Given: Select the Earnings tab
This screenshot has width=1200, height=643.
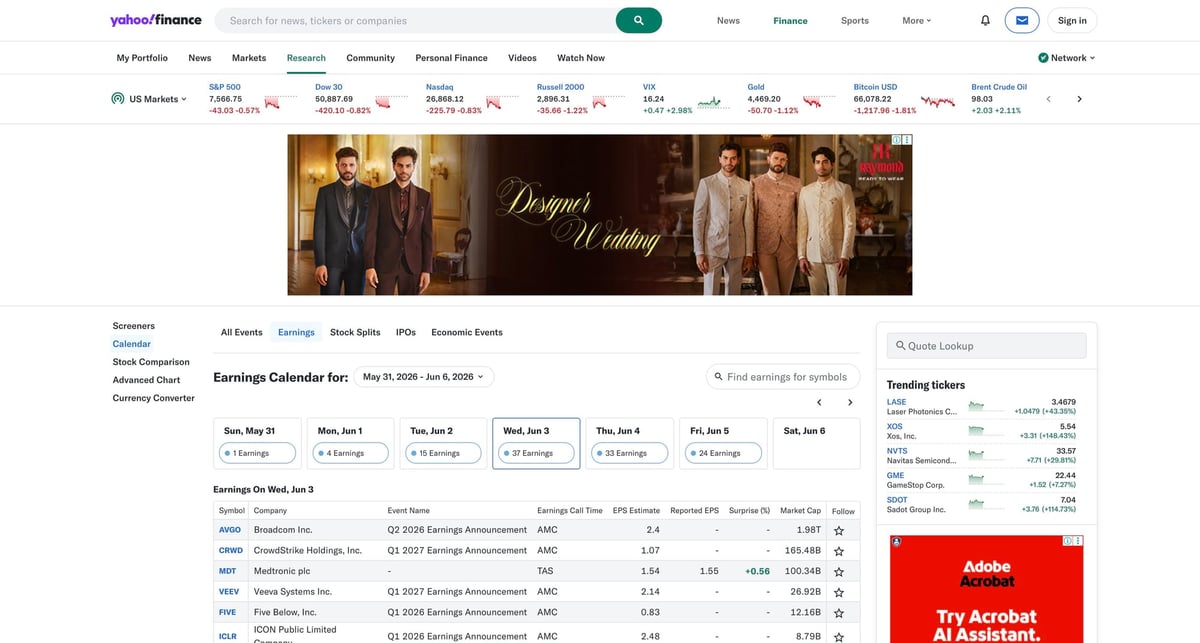Looking at the screenshot, I should [296, 332].
